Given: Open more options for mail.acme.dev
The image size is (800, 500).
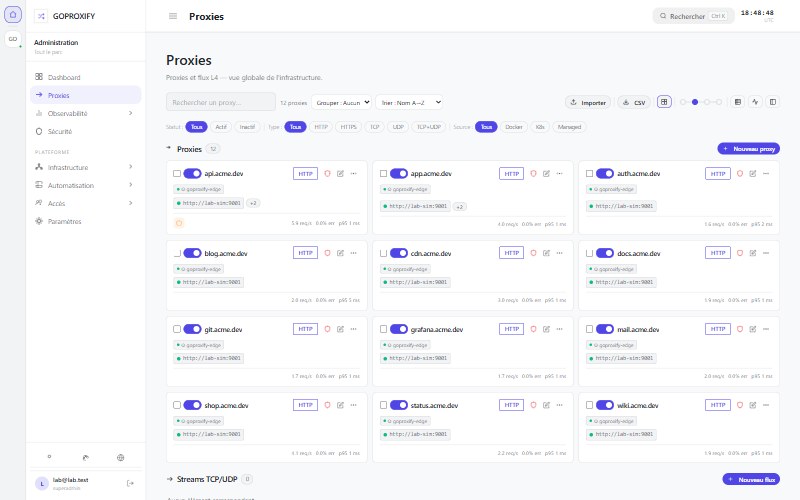Looking at the screenshot, I should (x=766, y=329).
